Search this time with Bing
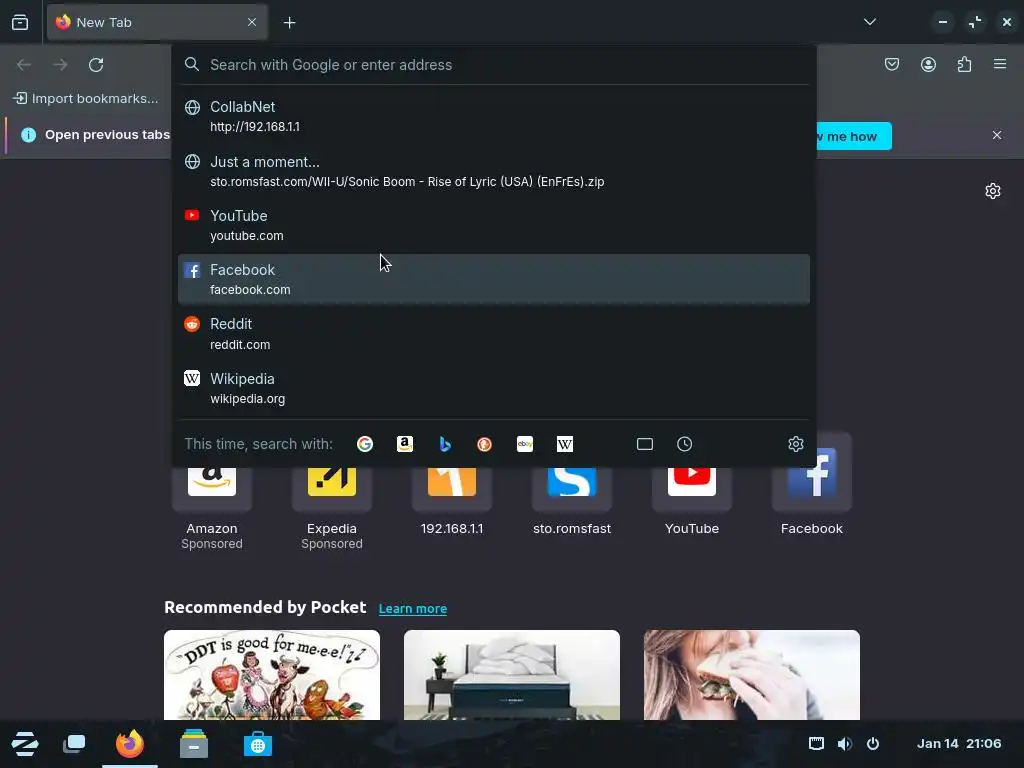Viewport: 1024px width, 768px height. point(445,444)
